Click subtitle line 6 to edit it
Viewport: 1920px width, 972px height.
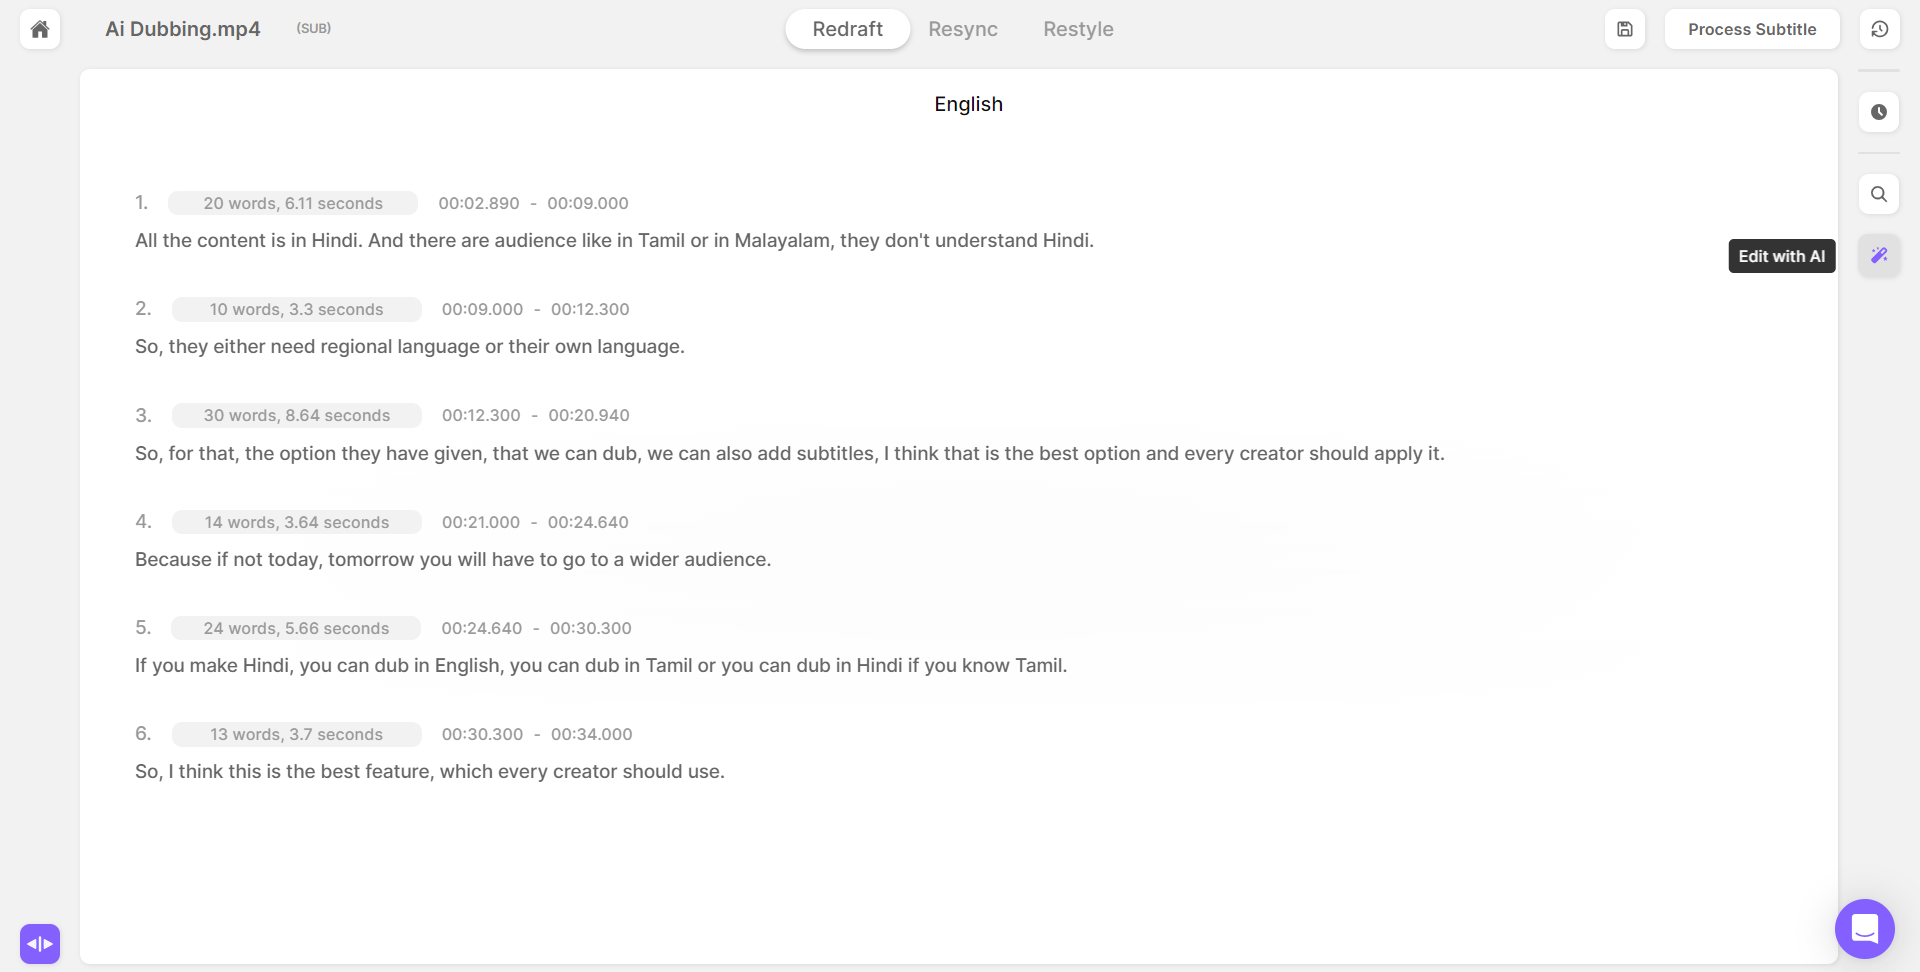click(429, 771)
